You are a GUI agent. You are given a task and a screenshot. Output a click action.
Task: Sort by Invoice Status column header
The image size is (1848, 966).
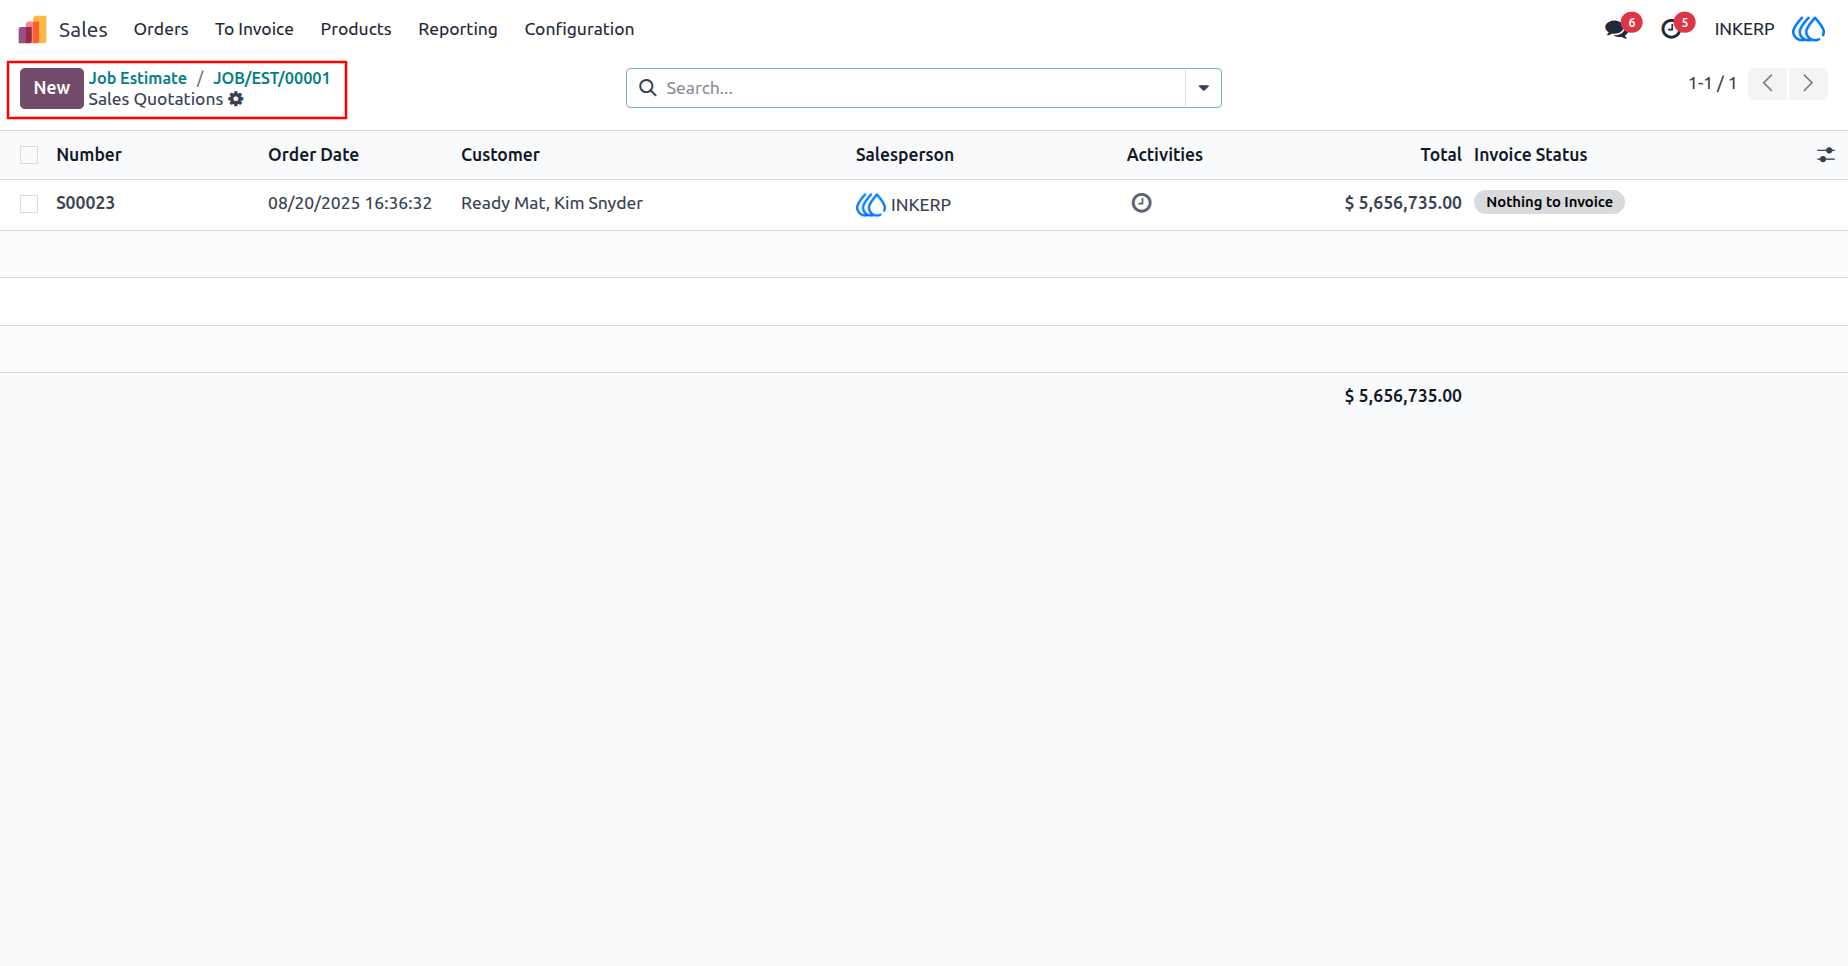tap(1530, 155)
